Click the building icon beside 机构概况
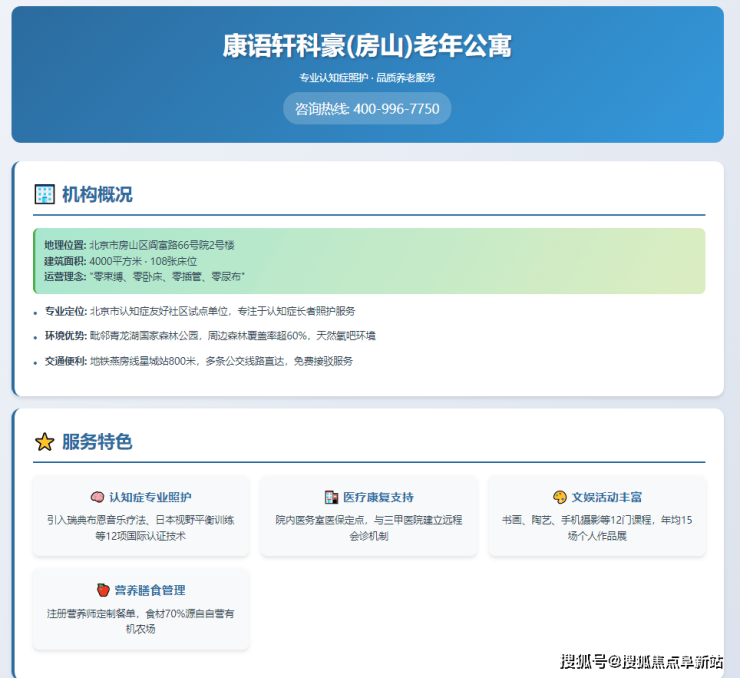Image resolution: width=740 pixels, height=678 pixels. coord(44,194)
